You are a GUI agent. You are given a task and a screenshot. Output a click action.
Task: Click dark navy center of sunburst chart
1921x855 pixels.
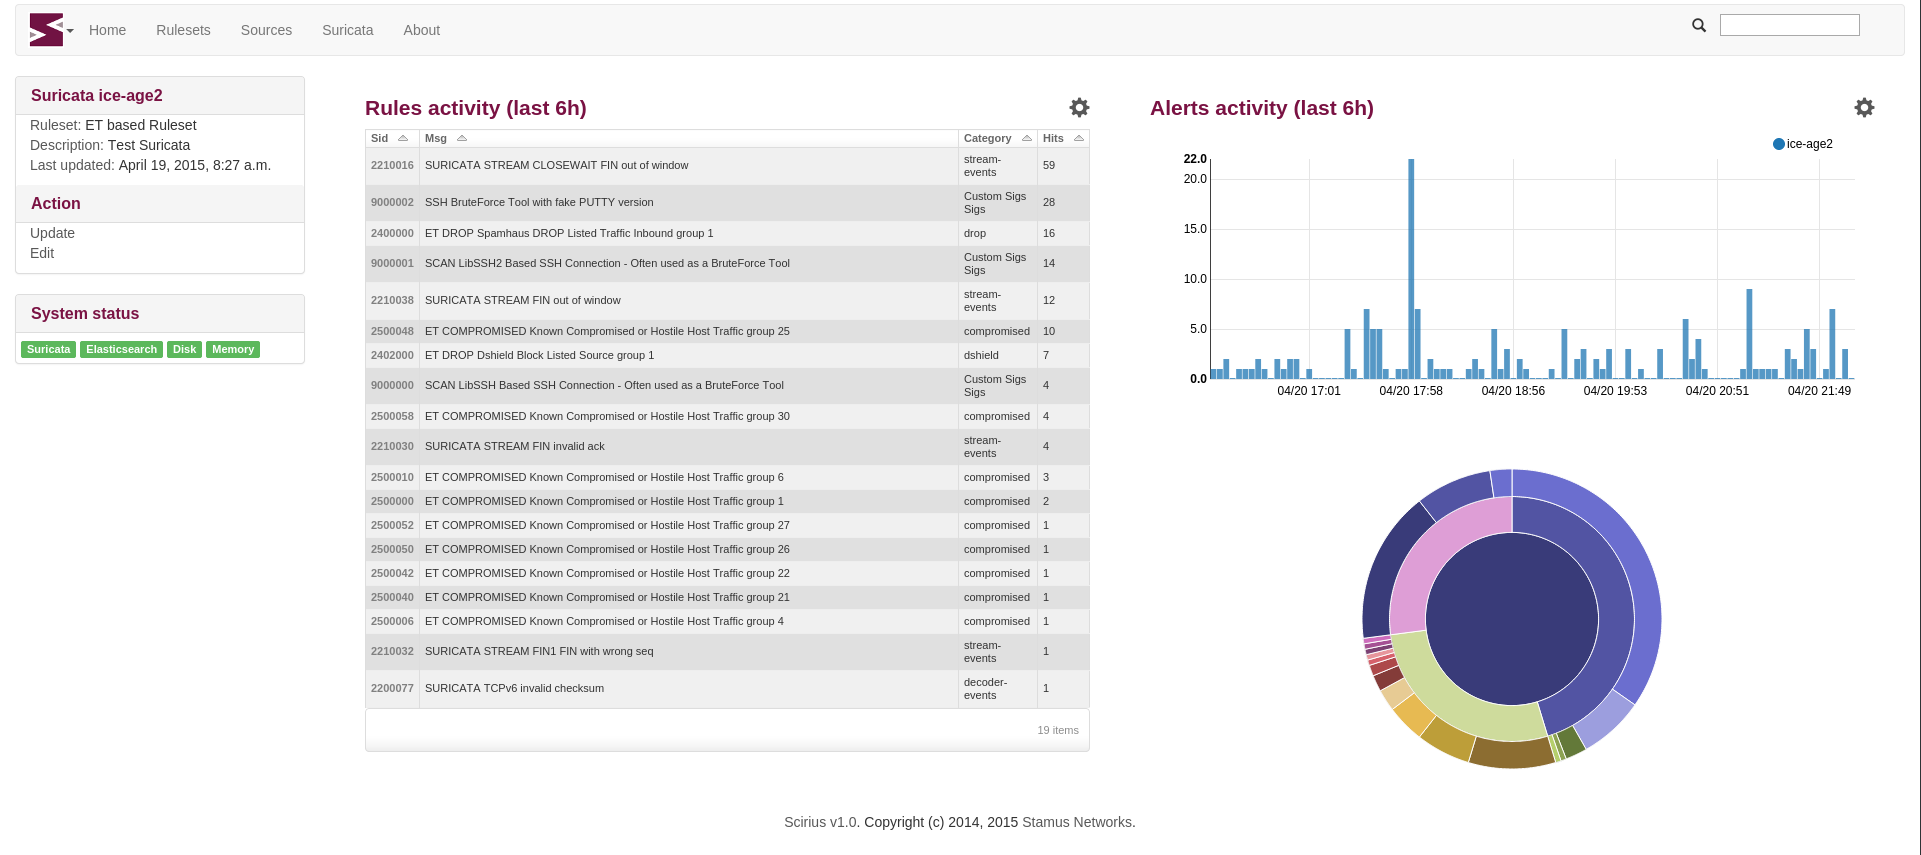click(x=1512, y=618)
